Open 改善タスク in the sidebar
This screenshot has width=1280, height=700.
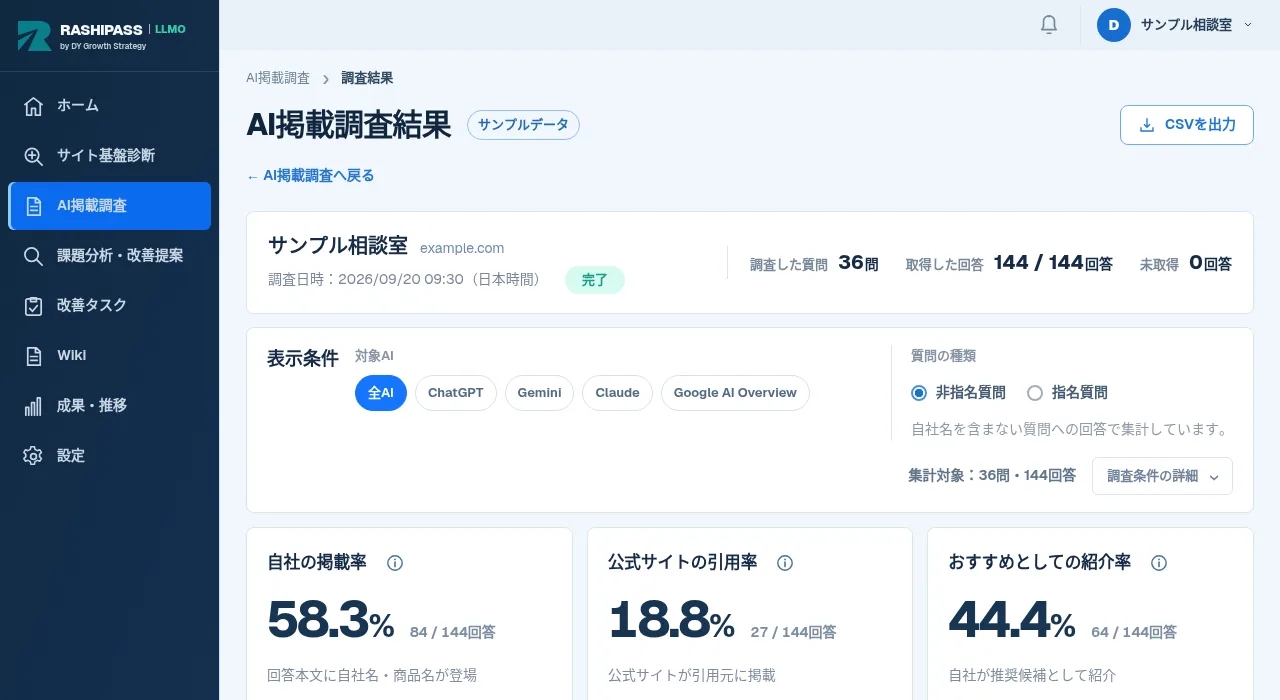(x=110, y=306)
